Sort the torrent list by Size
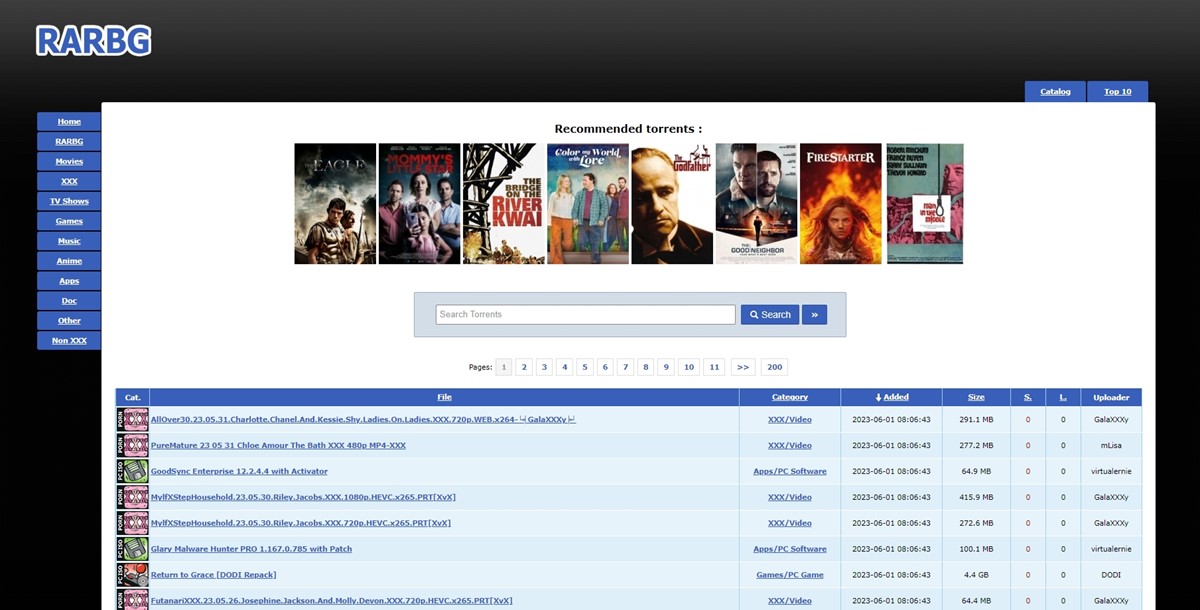The height and width of the screenshot is (610, 1200). tap(976, 397)
